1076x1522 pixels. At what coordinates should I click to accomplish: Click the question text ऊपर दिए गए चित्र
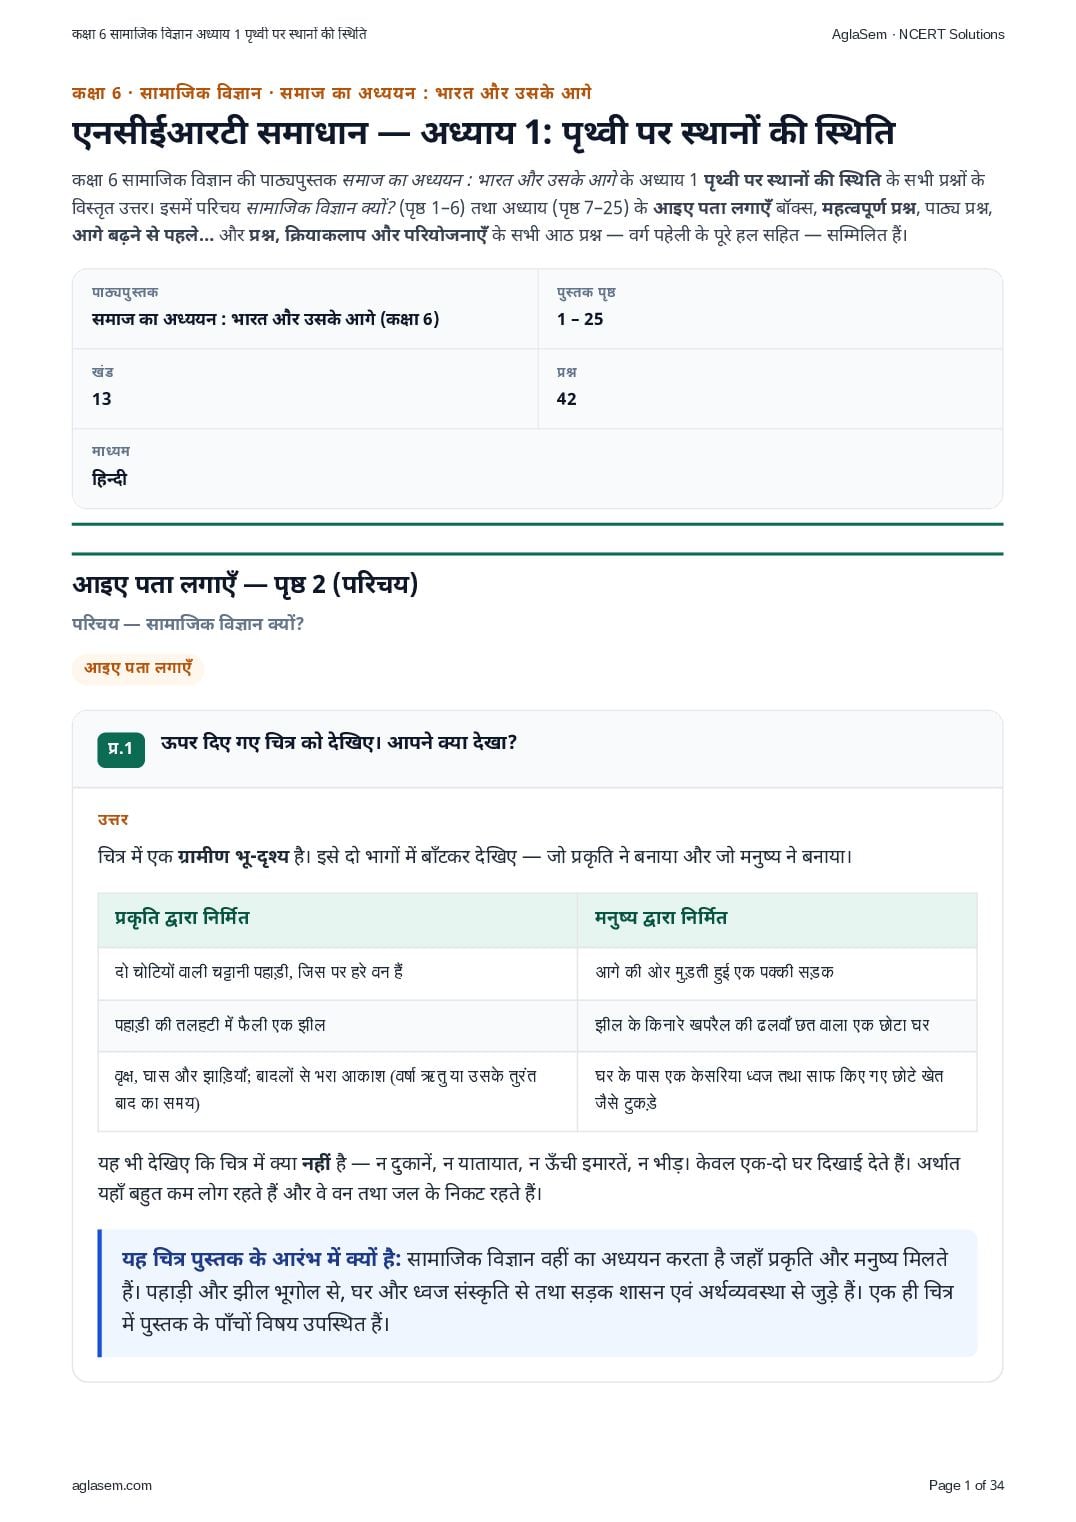(x=339, y=743)
